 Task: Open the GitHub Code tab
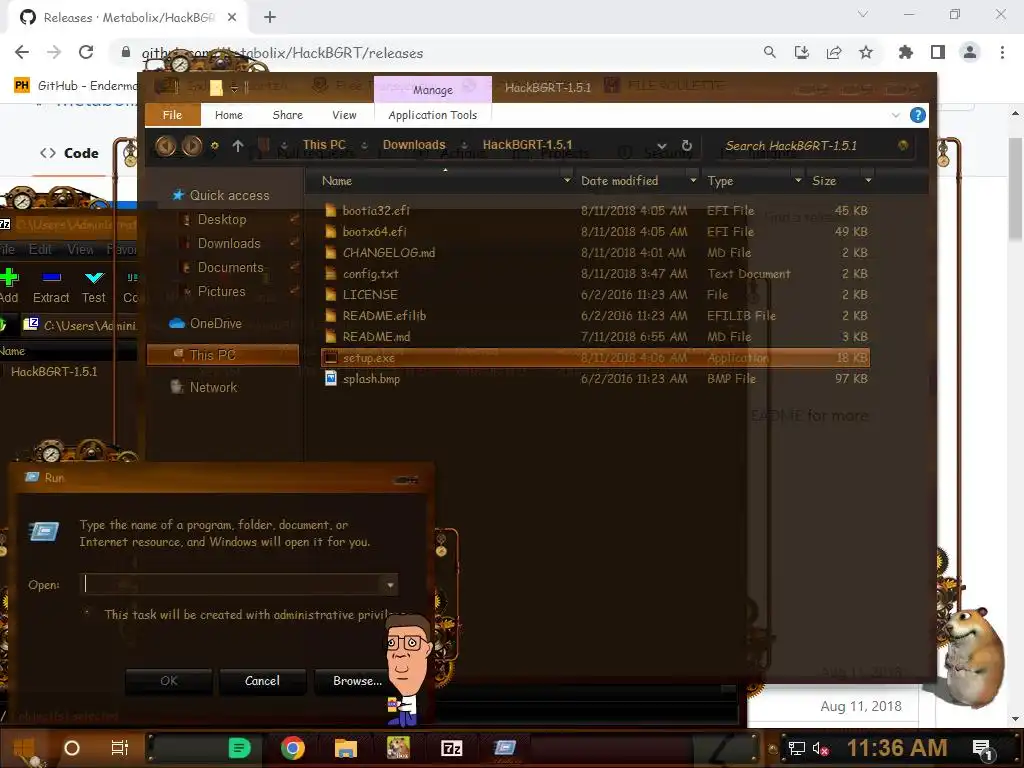pos(69,153)
